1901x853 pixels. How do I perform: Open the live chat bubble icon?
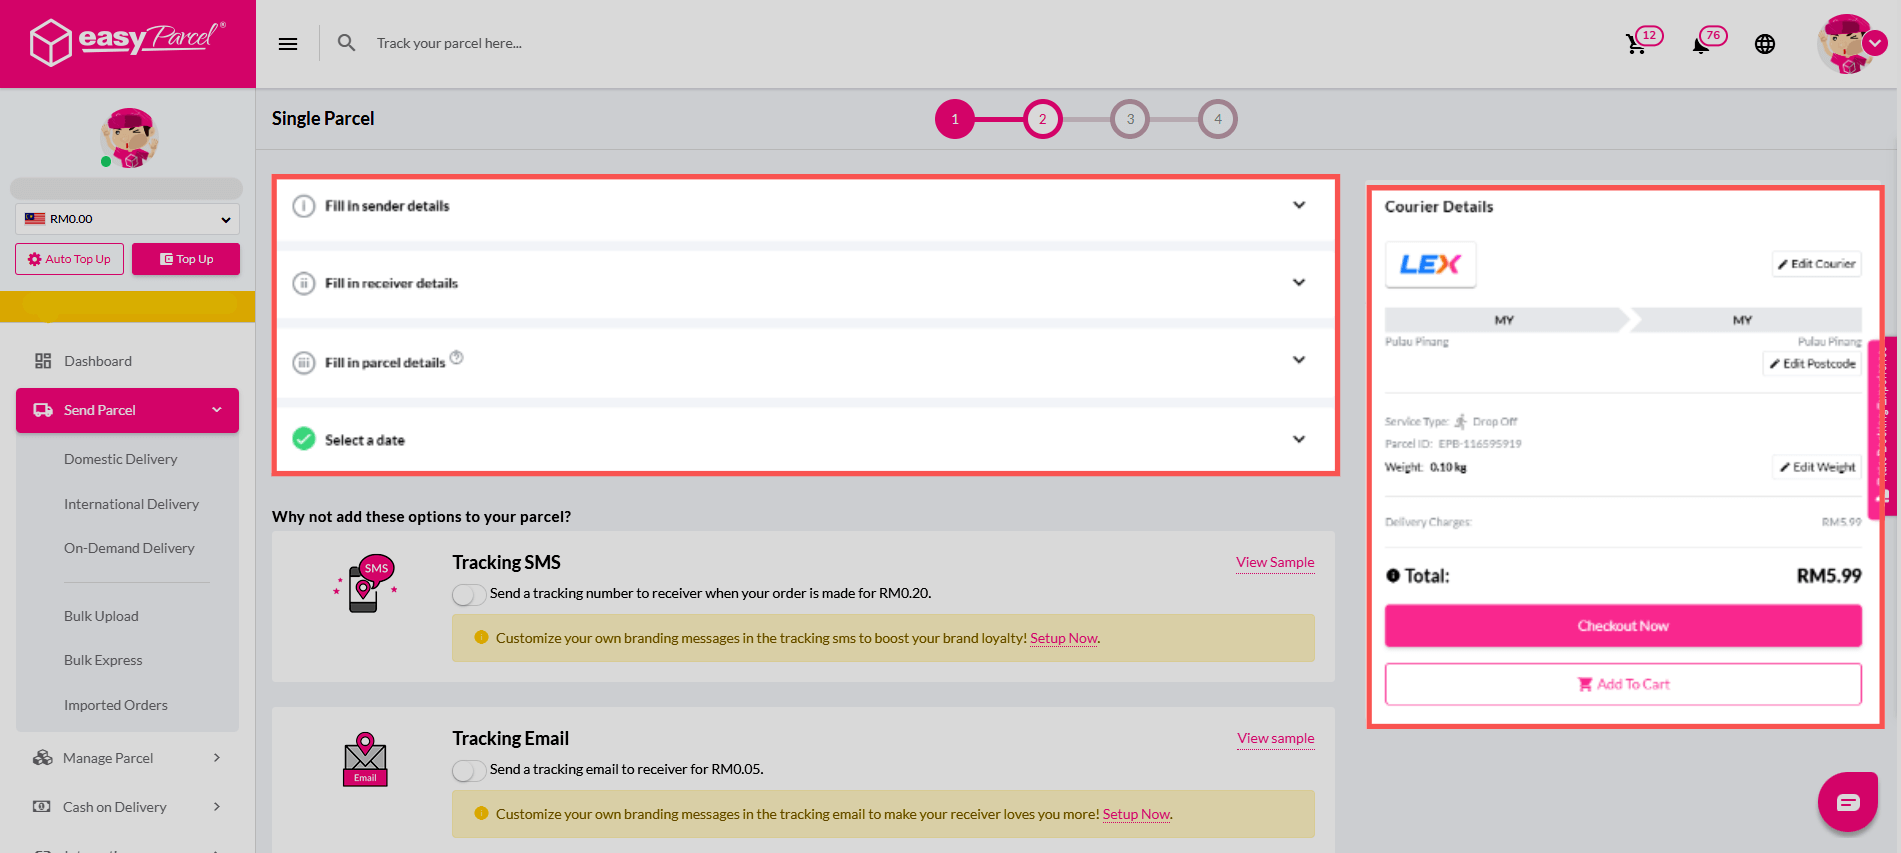(1848, 802)
